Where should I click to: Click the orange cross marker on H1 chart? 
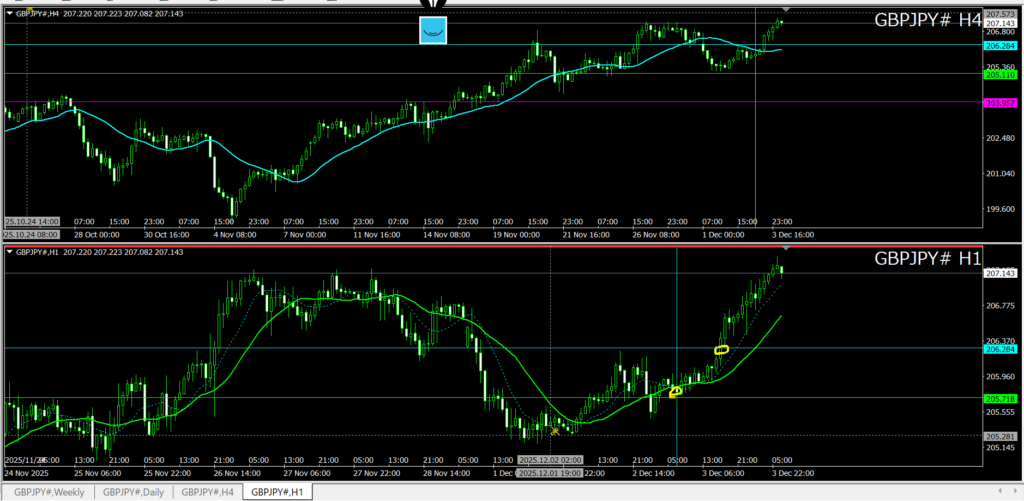(554, 431)
